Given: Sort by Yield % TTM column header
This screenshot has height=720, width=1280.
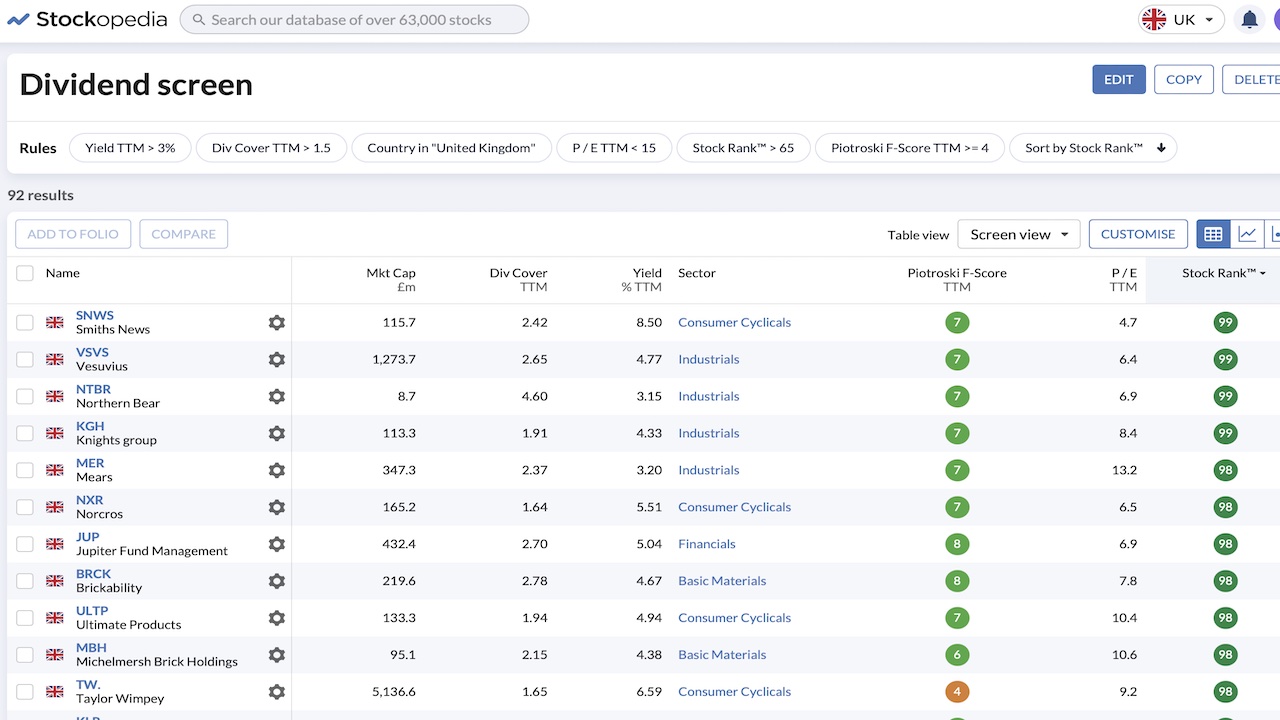Looking at the screenshot, I should point(641,279).
